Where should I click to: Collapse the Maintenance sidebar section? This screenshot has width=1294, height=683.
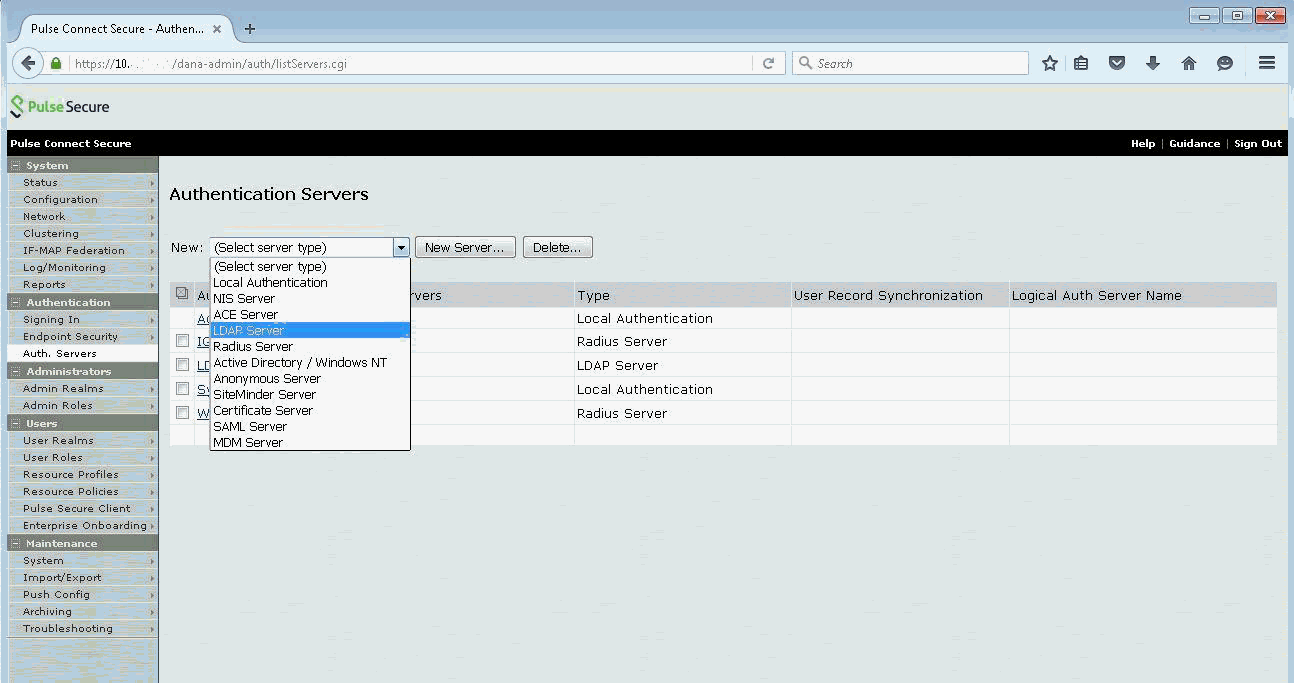tap(16, 543)
